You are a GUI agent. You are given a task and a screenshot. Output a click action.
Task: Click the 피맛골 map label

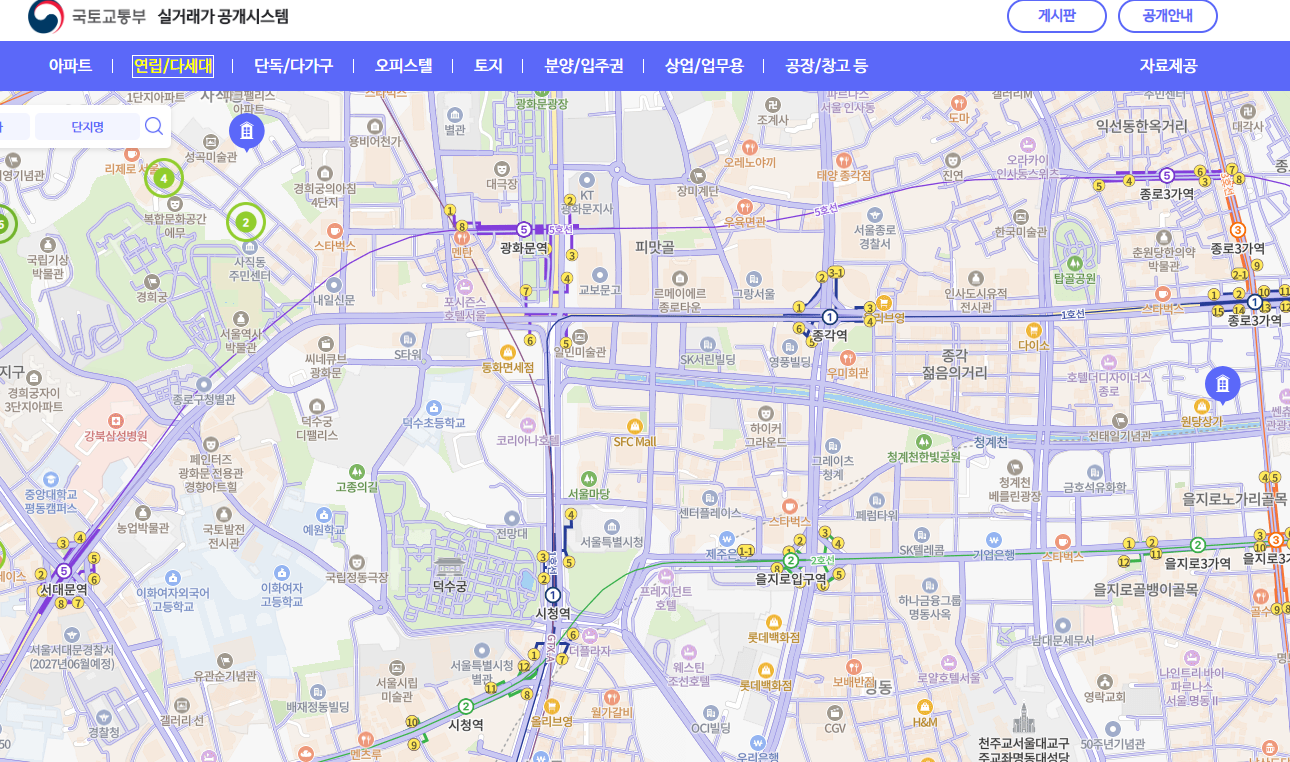[x=655, y=246]
